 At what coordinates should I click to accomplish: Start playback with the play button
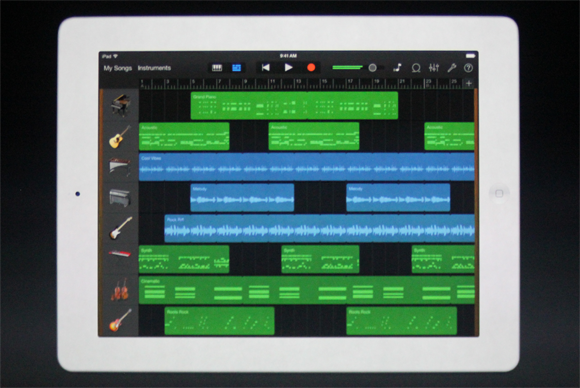(x=289, y=67)
